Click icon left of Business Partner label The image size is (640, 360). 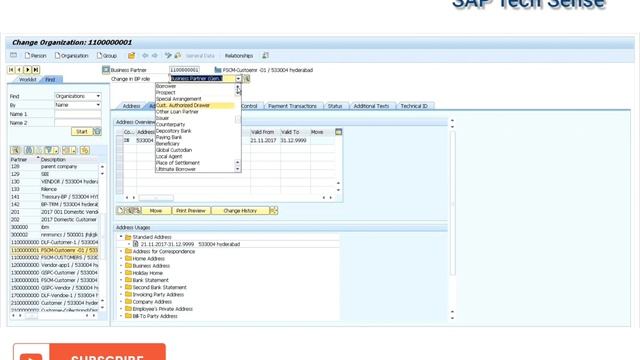pos(106,70)
